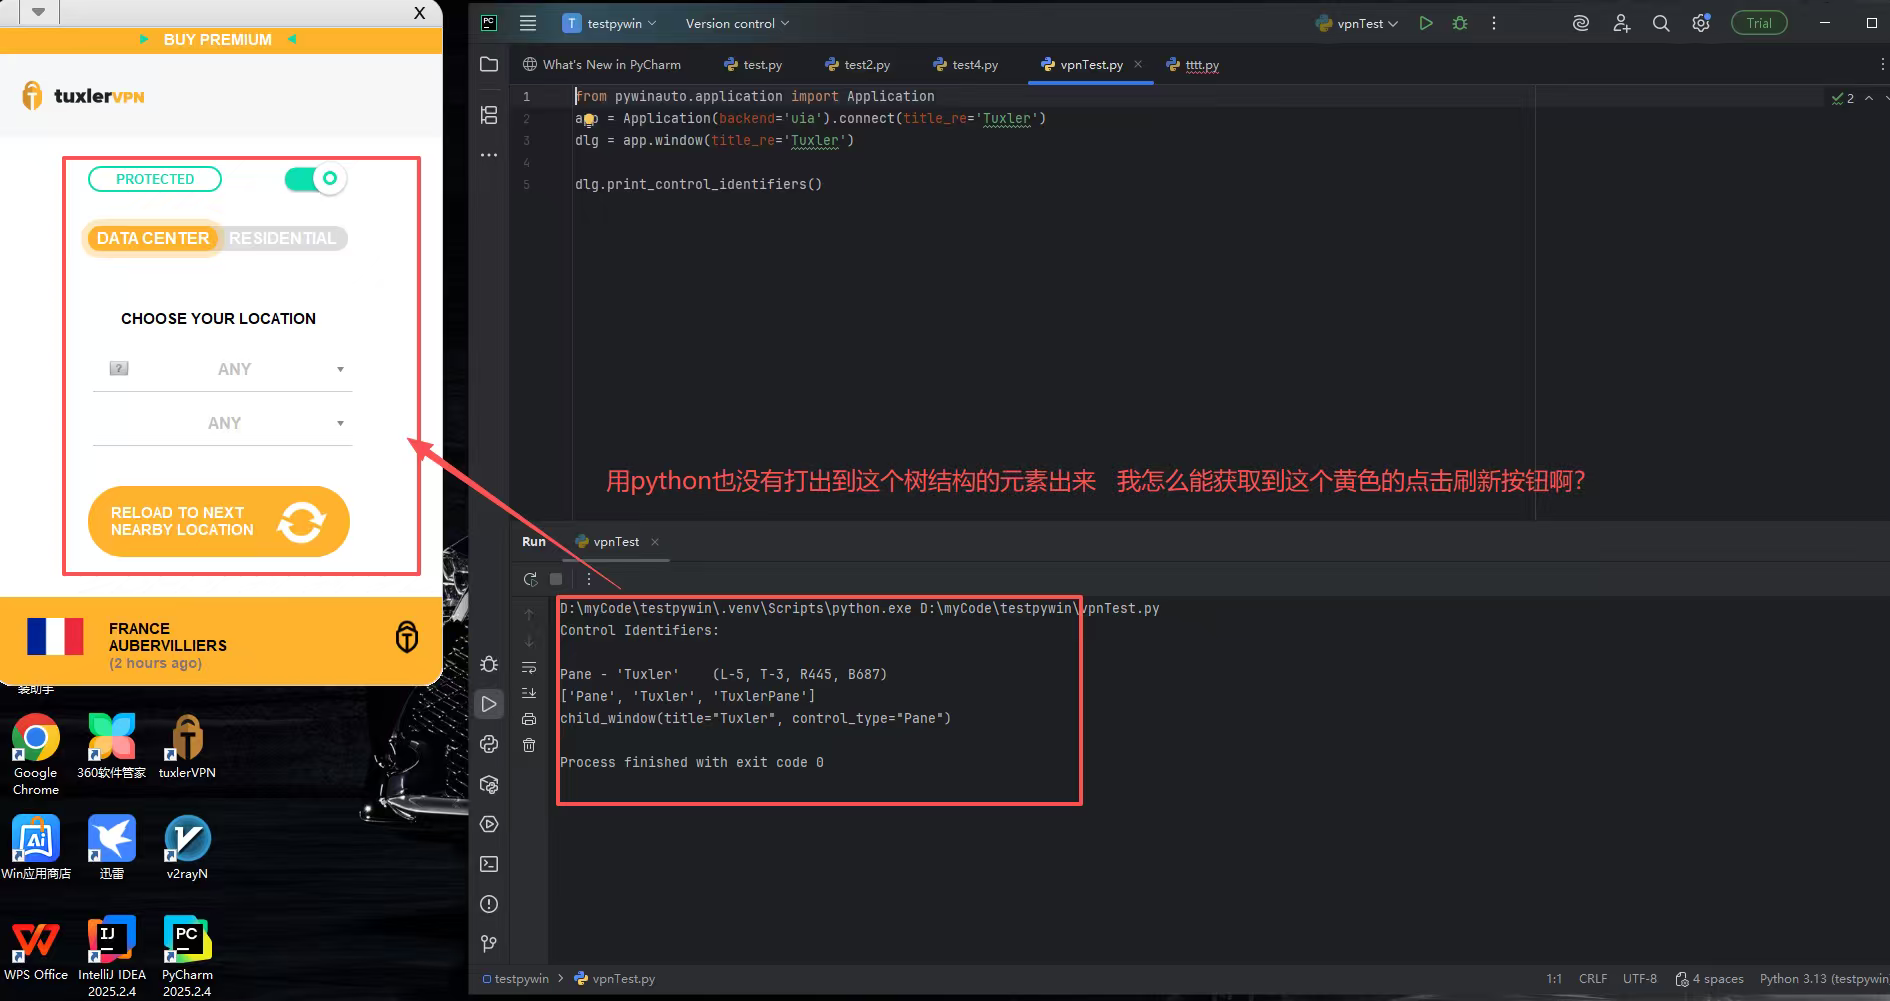The height and width of the screenshot is (1001, 1890).
Task: Open the Structure tool window icon
Action: point(489,115)
